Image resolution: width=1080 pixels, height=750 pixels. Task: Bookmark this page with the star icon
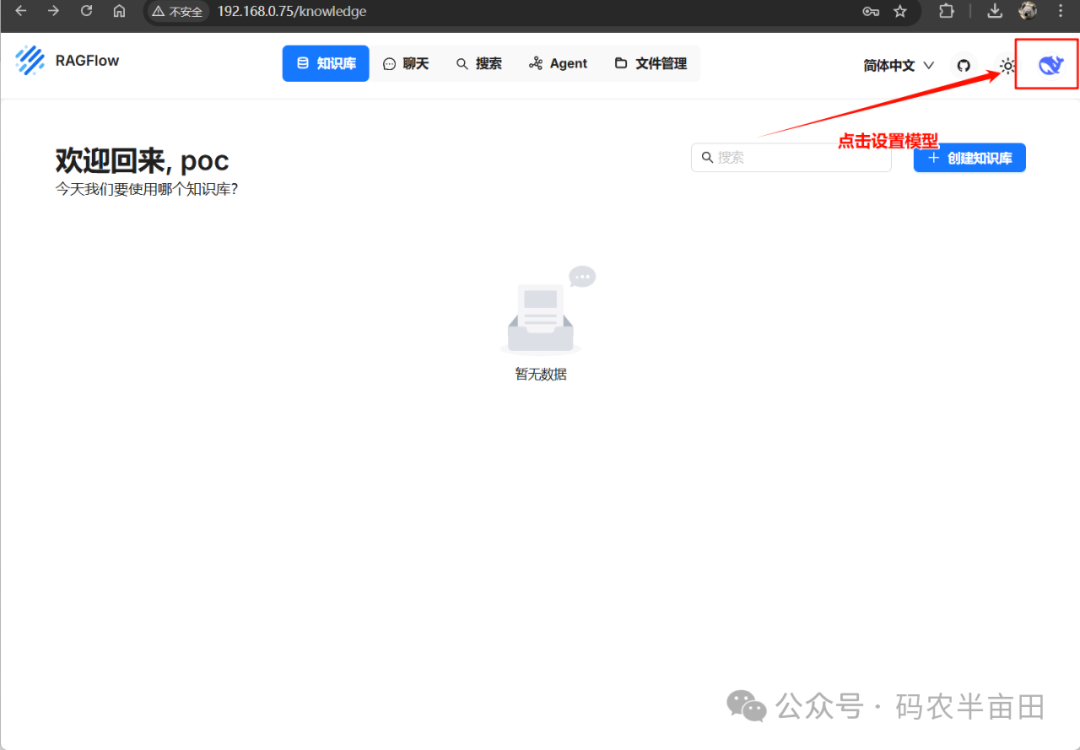click(900, 11)
